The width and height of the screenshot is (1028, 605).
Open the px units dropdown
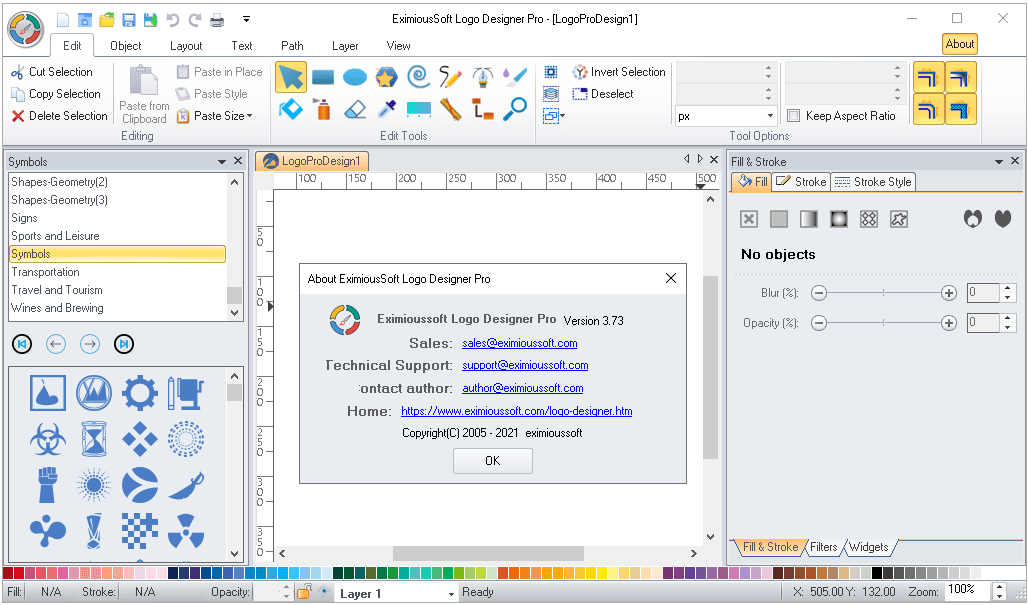coord(770,116)
